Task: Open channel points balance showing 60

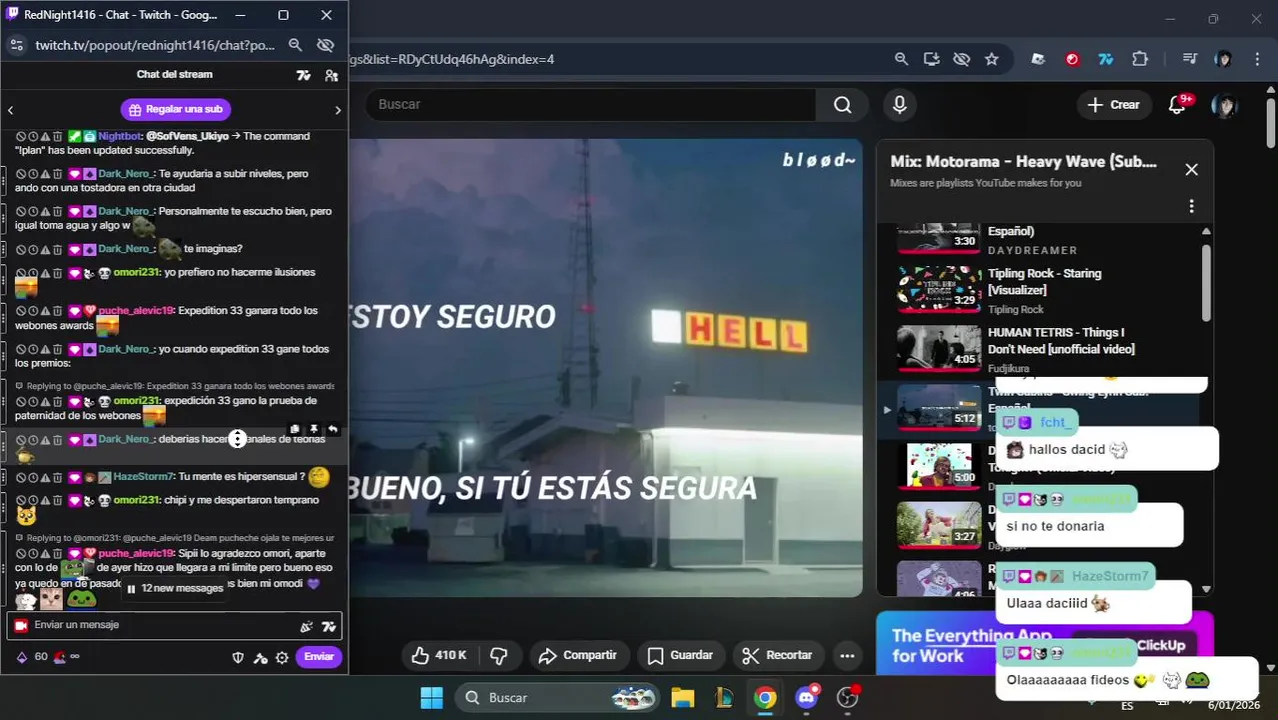Action: point(32,657)
